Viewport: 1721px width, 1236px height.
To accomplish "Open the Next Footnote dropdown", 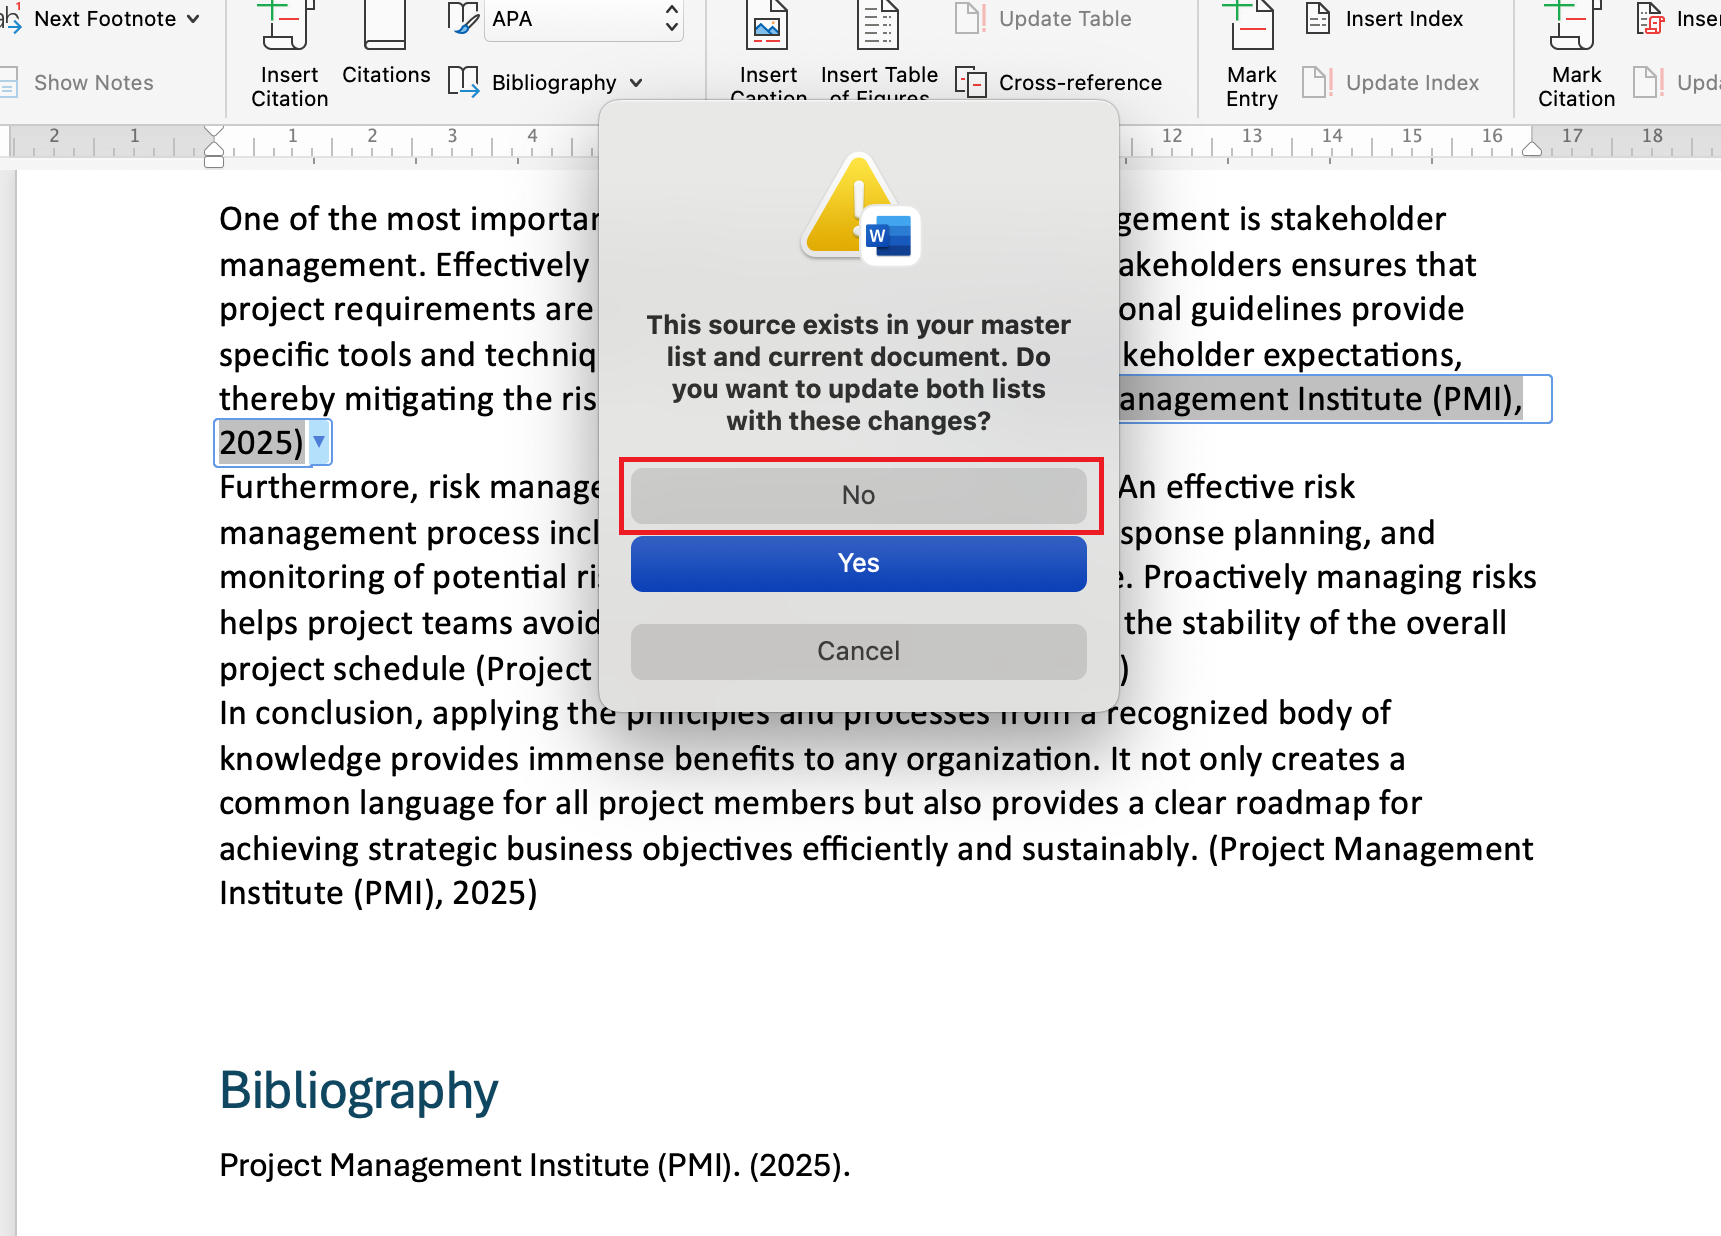I will [193, 18].
